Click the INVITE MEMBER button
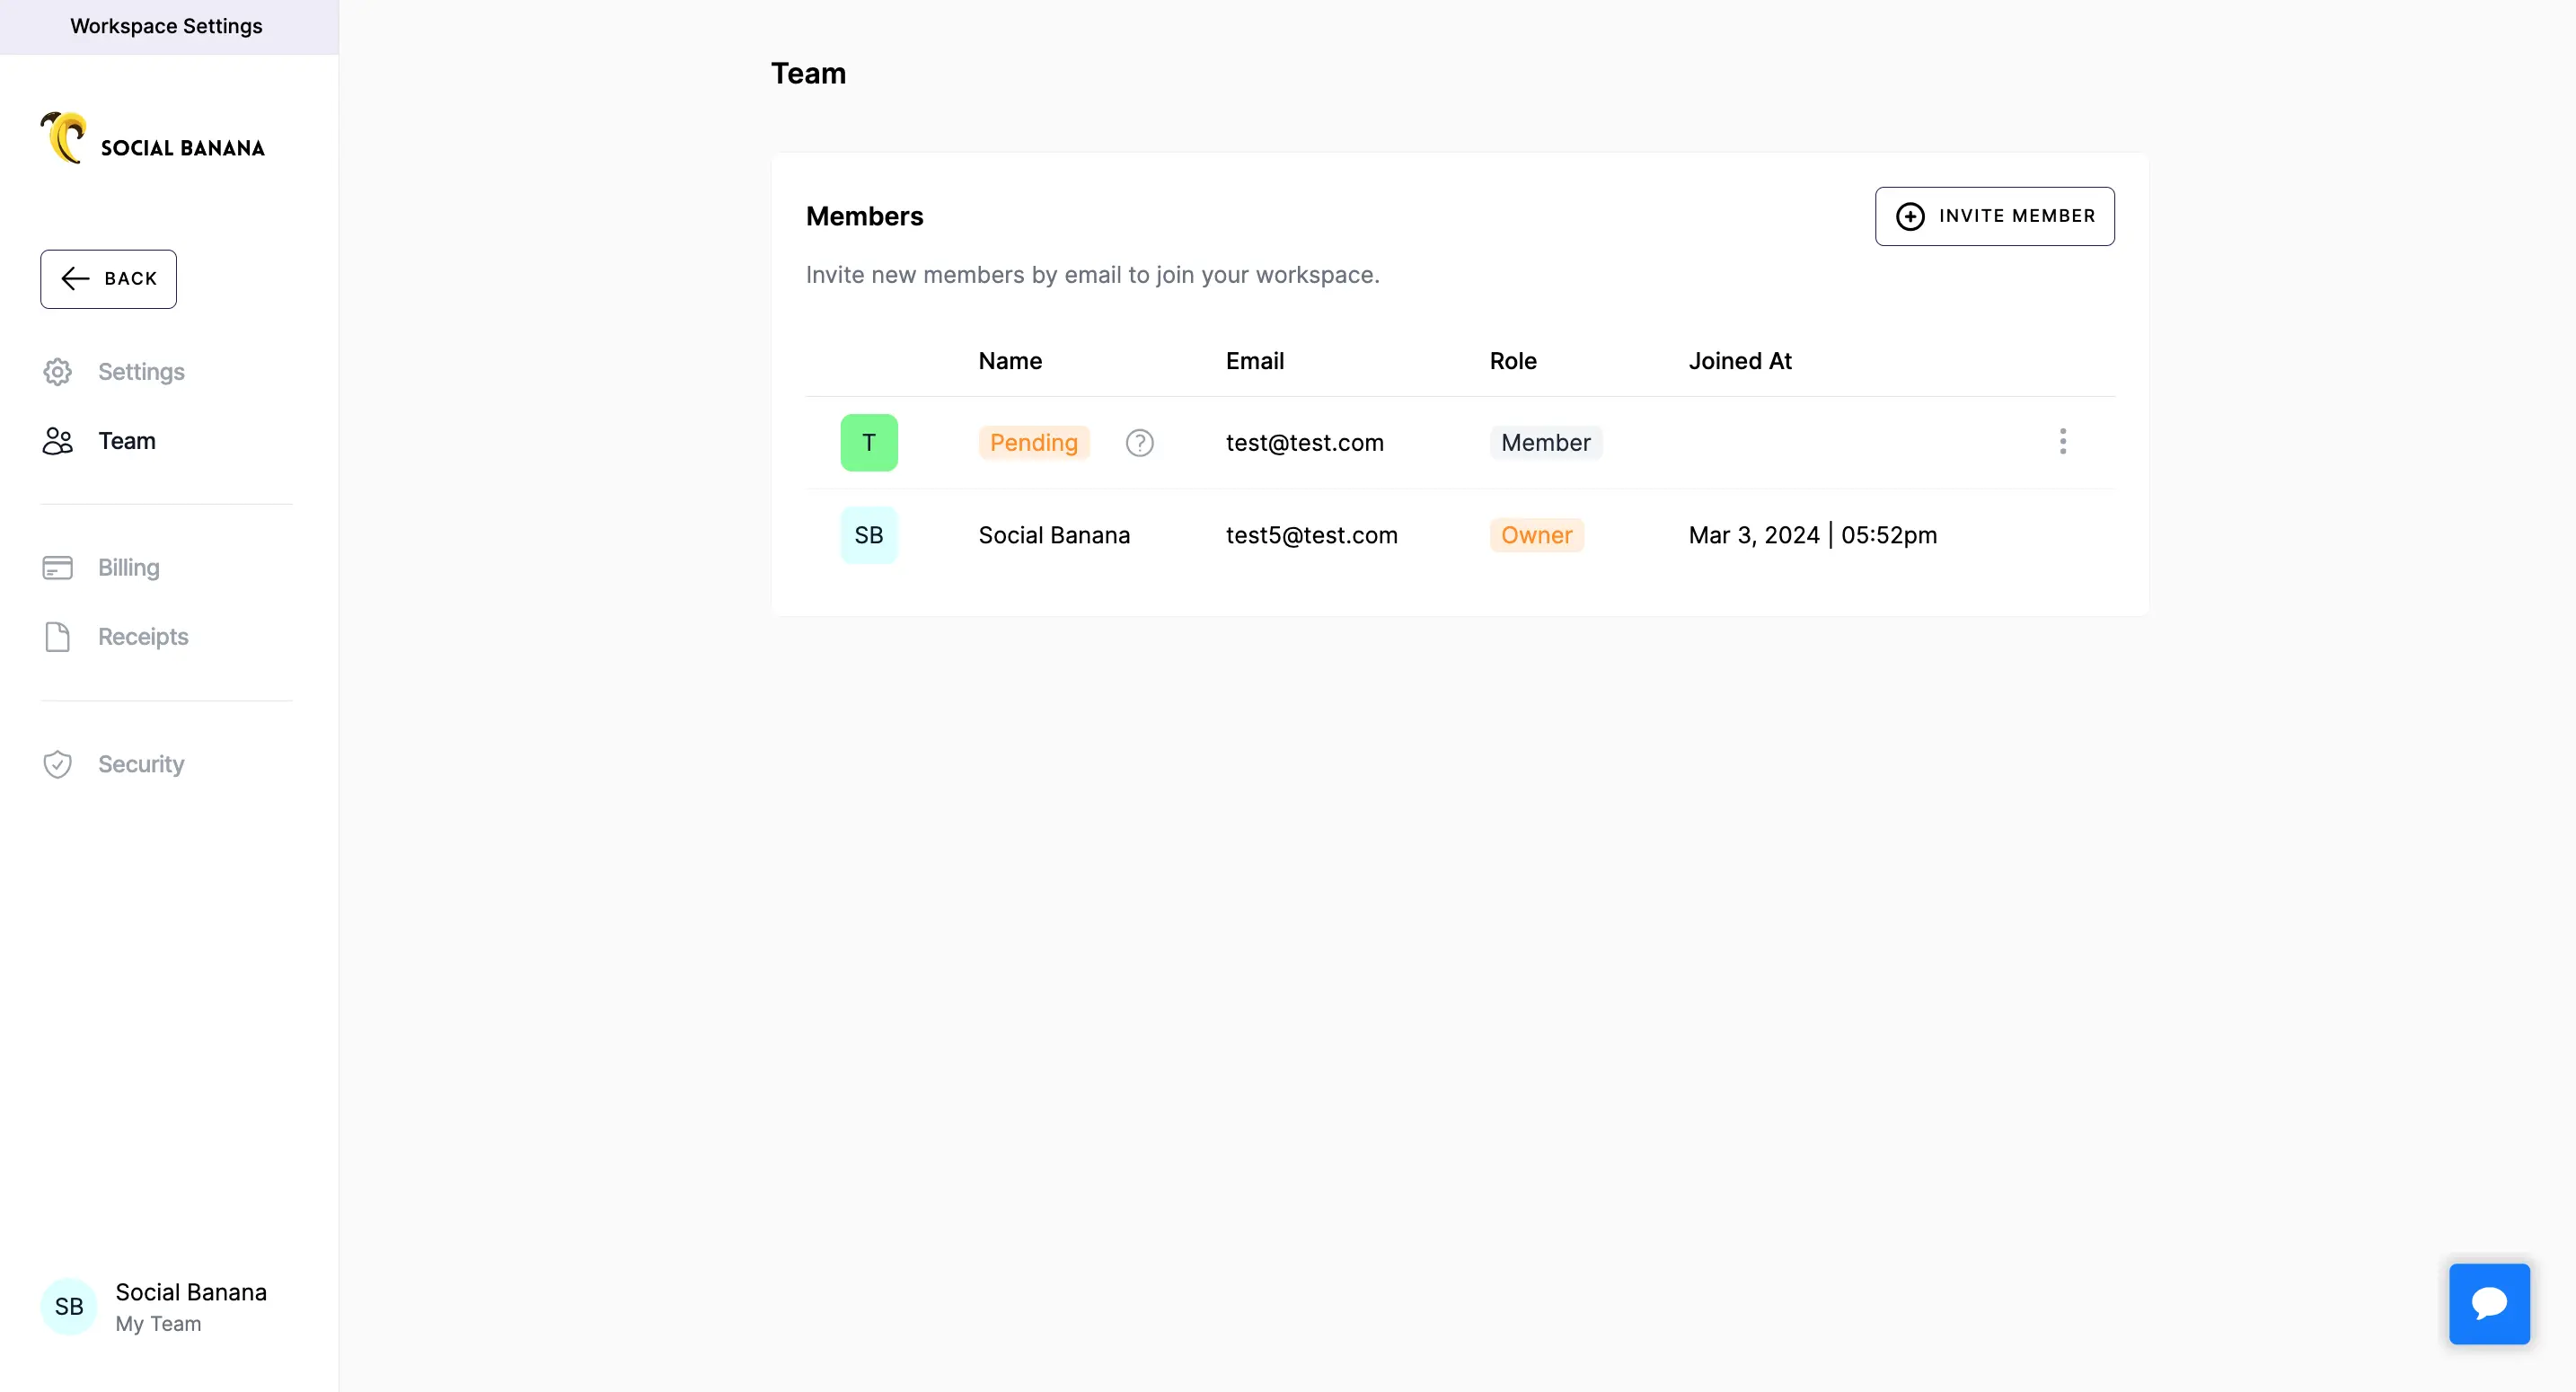Screen dimensions: 2576x1392 coord(1995,216)
